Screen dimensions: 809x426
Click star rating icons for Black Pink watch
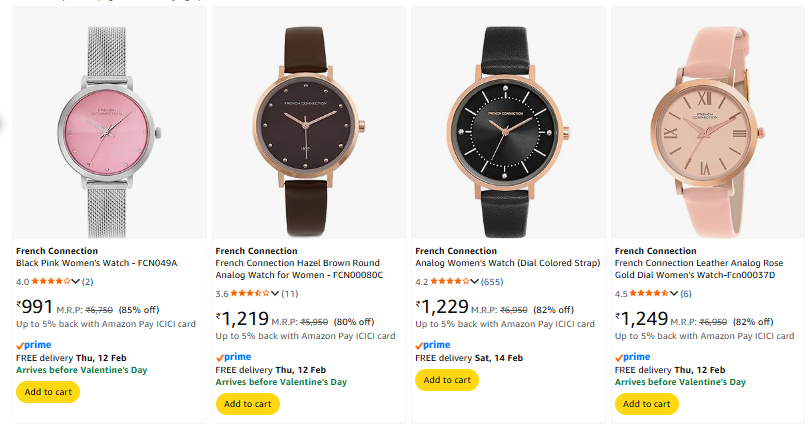tap(51, 281)
